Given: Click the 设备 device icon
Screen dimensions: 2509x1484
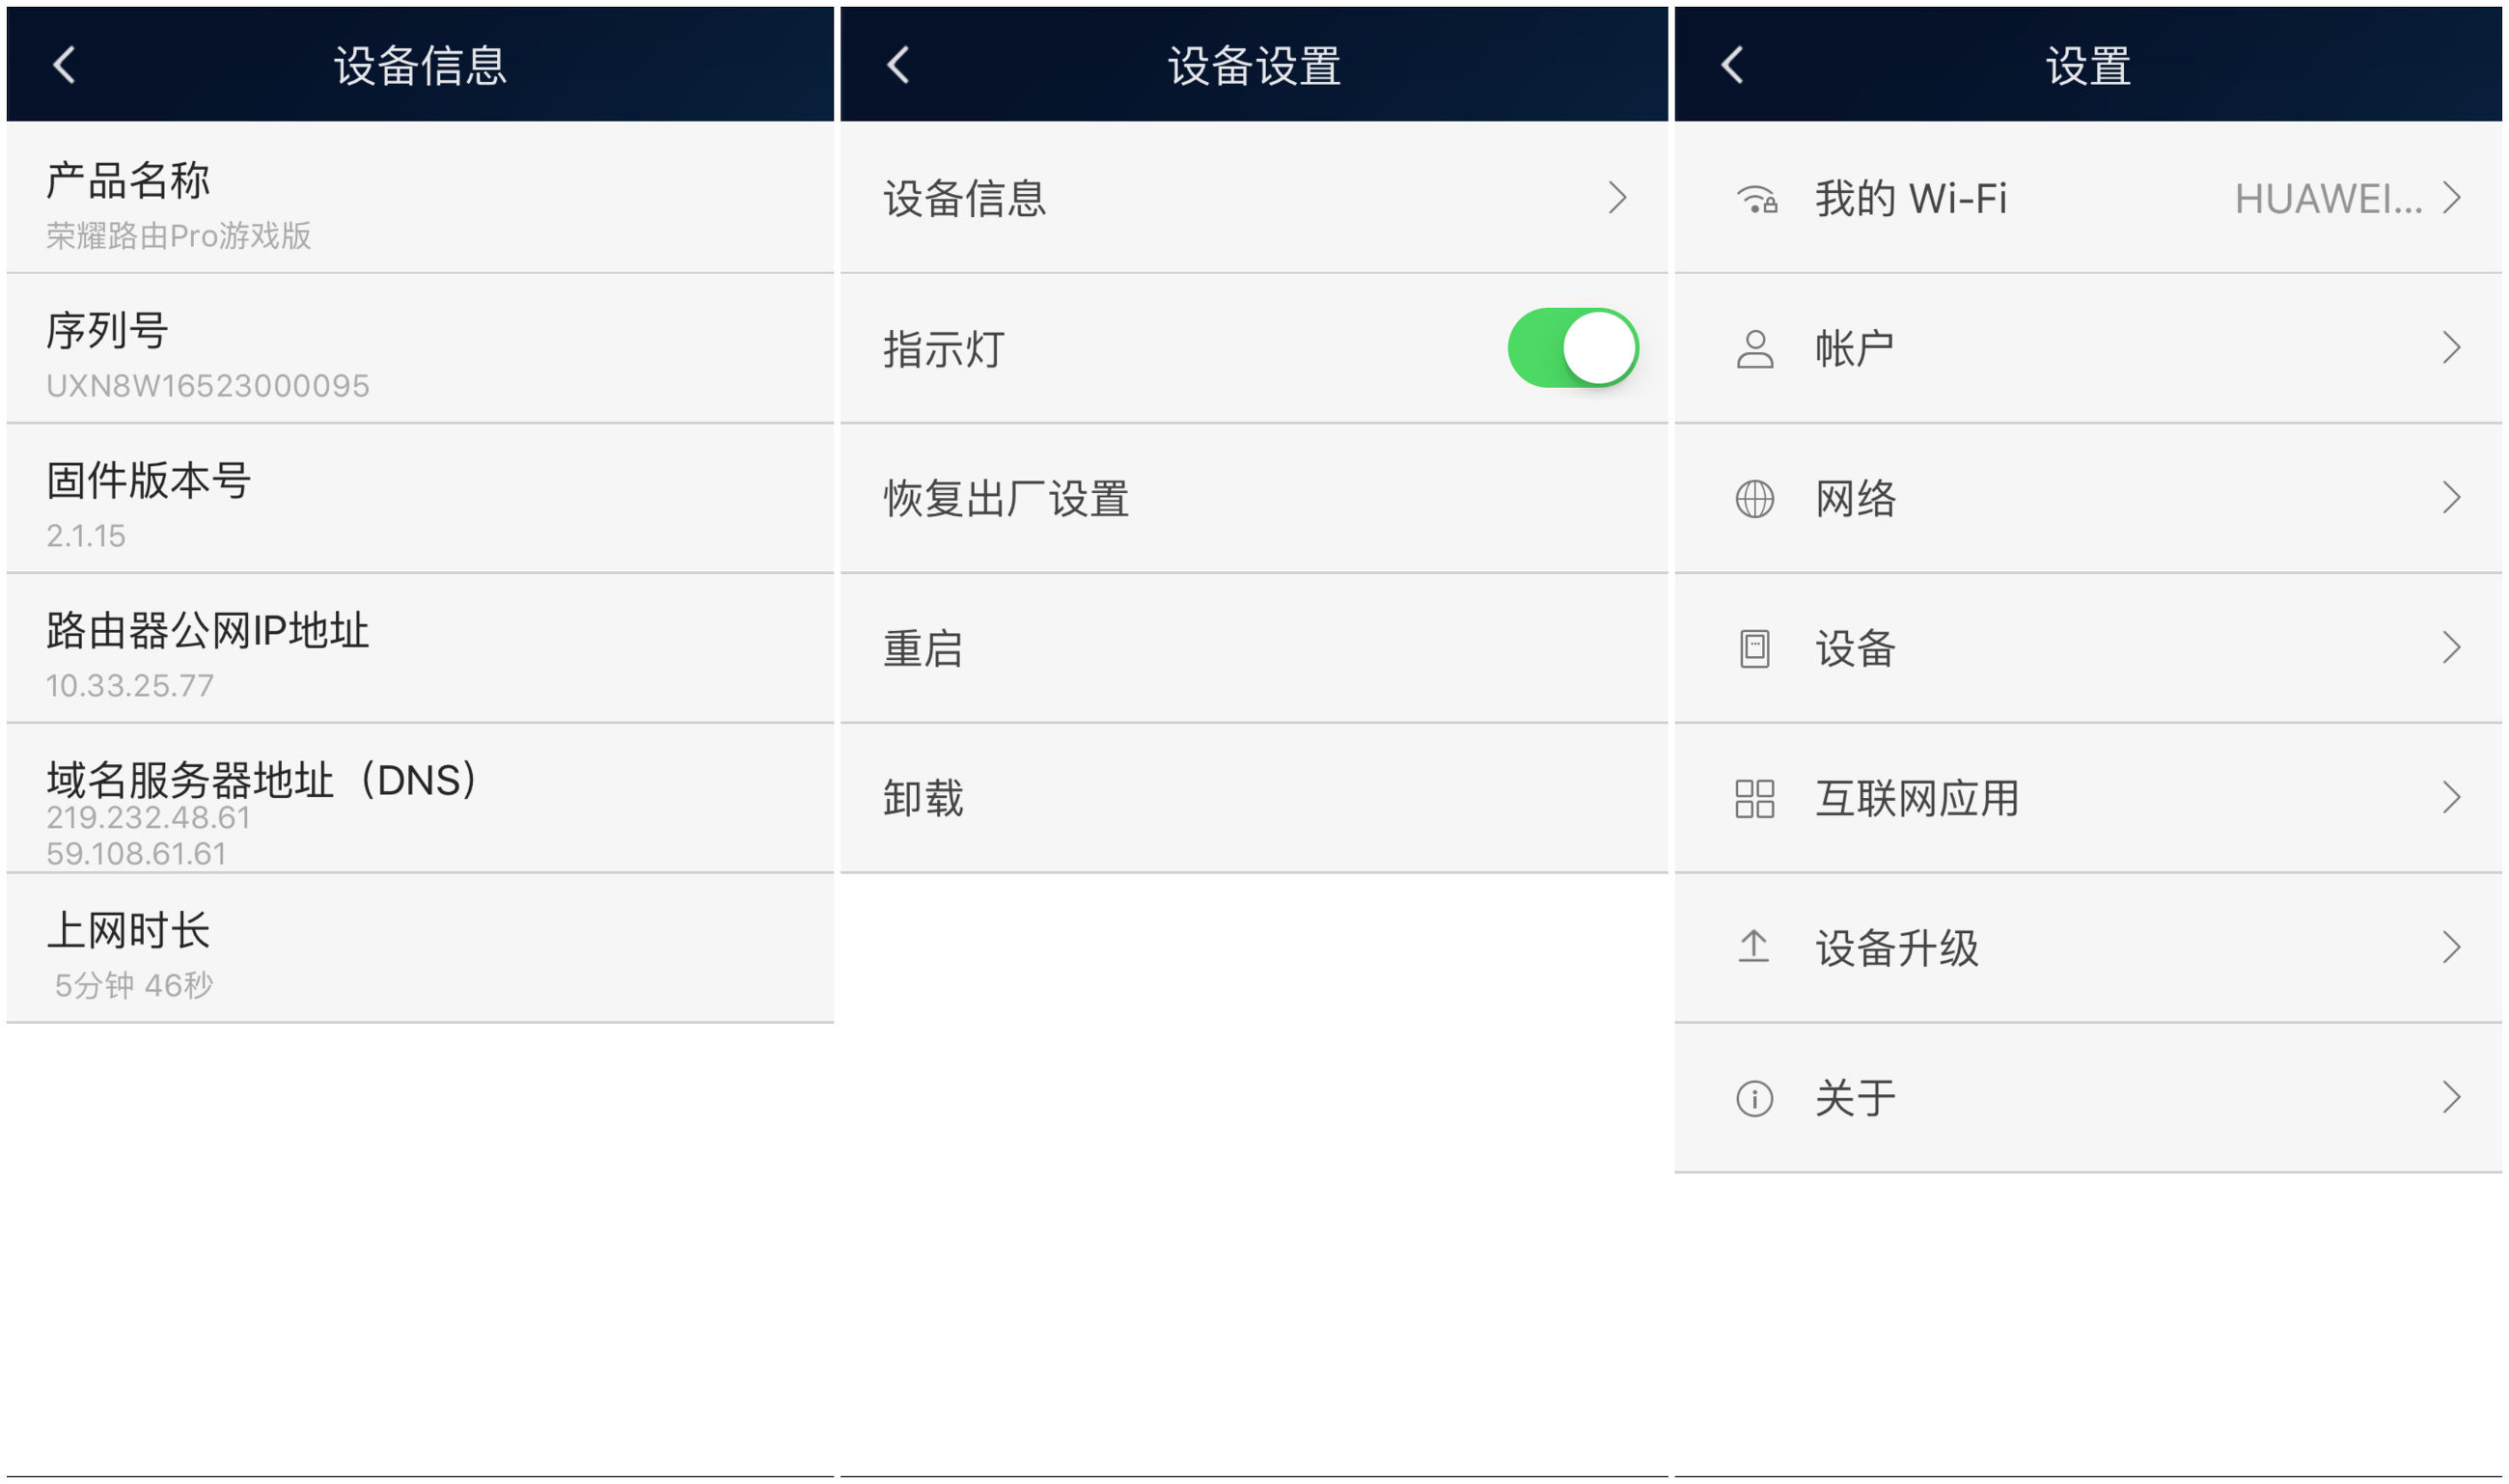Looking at the screenshot, I should 1754,647.
